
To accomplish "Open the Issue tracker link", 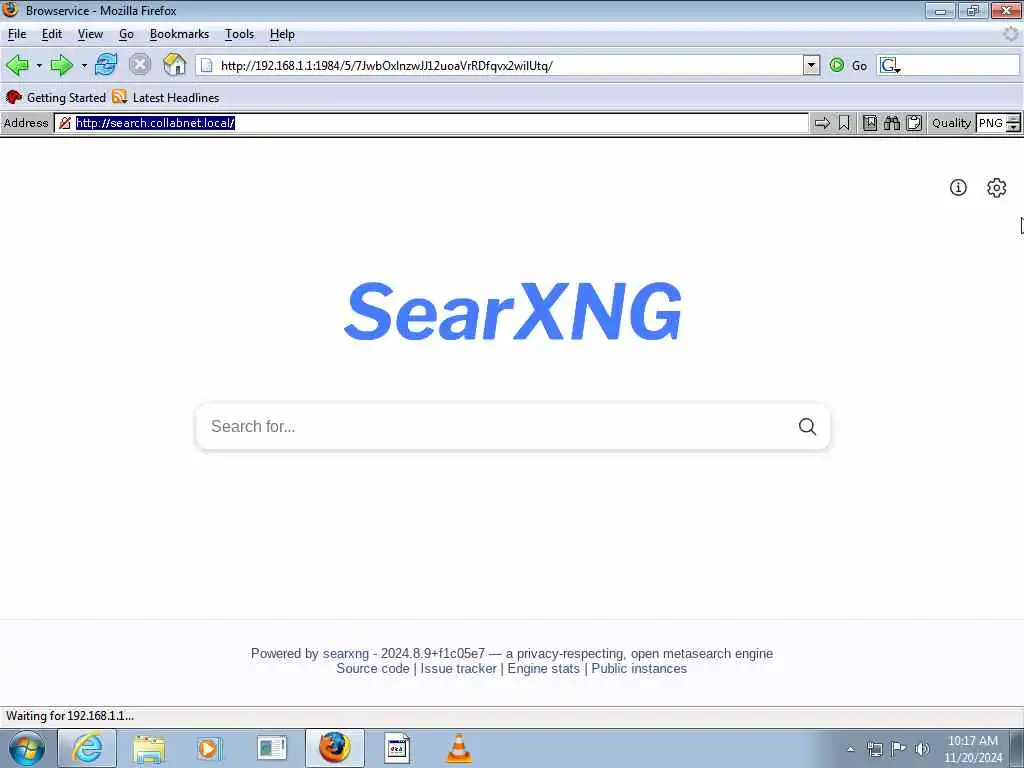I will (x=458, y=669).
